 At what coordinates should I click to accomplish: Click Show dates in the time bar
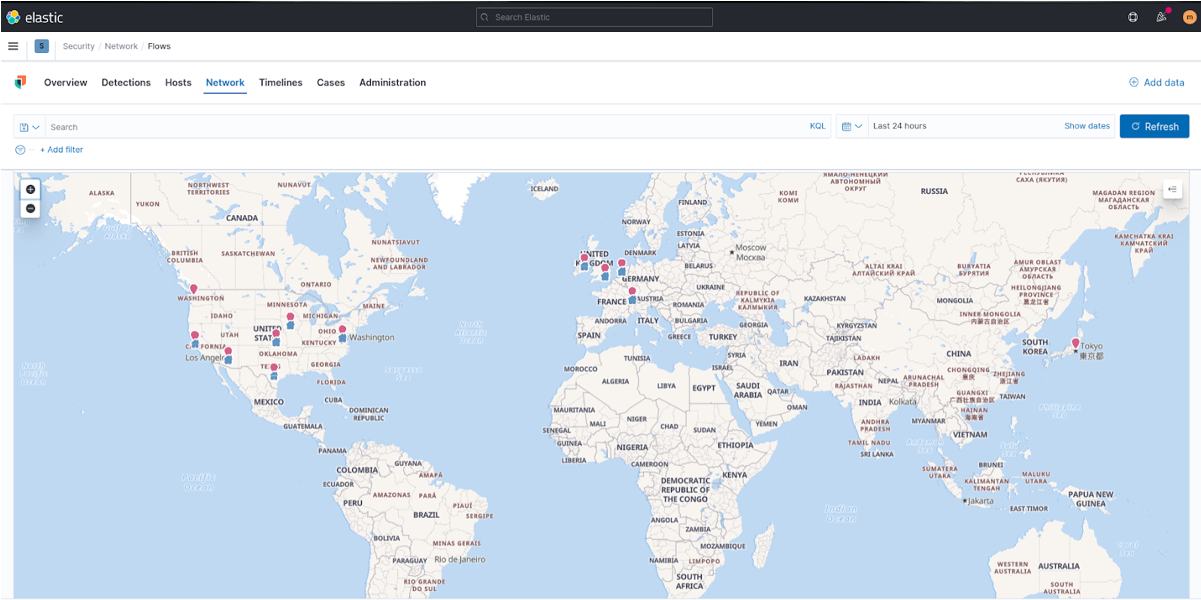[x=1086, y=126]
